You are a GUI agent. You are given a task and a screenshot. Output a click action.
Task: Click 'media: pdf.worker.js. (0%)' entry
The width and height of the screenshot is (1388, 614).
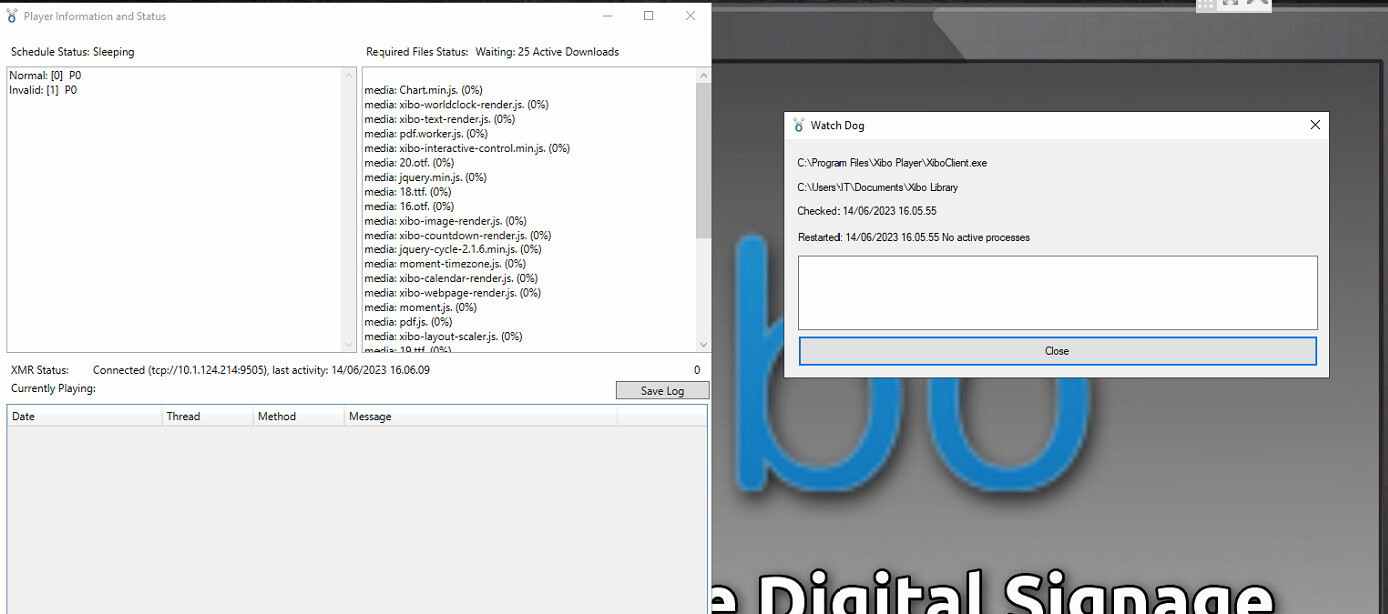click(426, 133)
